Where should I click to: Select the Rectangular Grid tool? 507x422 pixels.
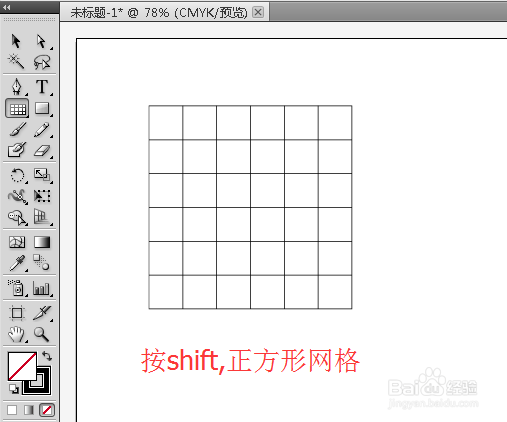pyautogui.click(x=17, y=108)
